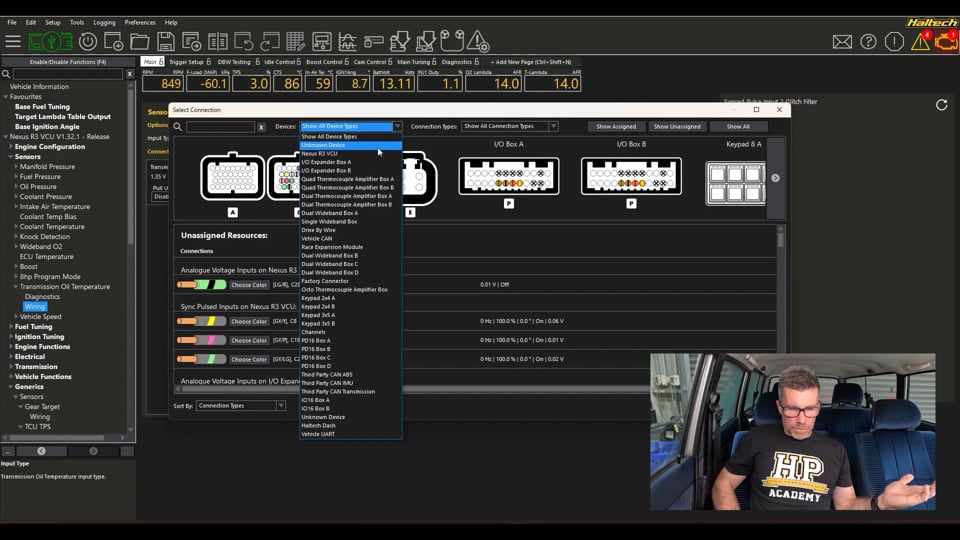
Task: Open a map file via the folder icon
Action: 140,42
